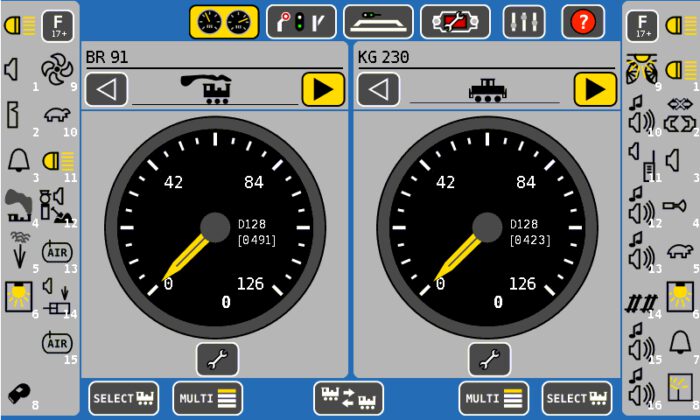Click the swap locomotives icon at bottom center
700x420 pixels.
tap(349, 397)
